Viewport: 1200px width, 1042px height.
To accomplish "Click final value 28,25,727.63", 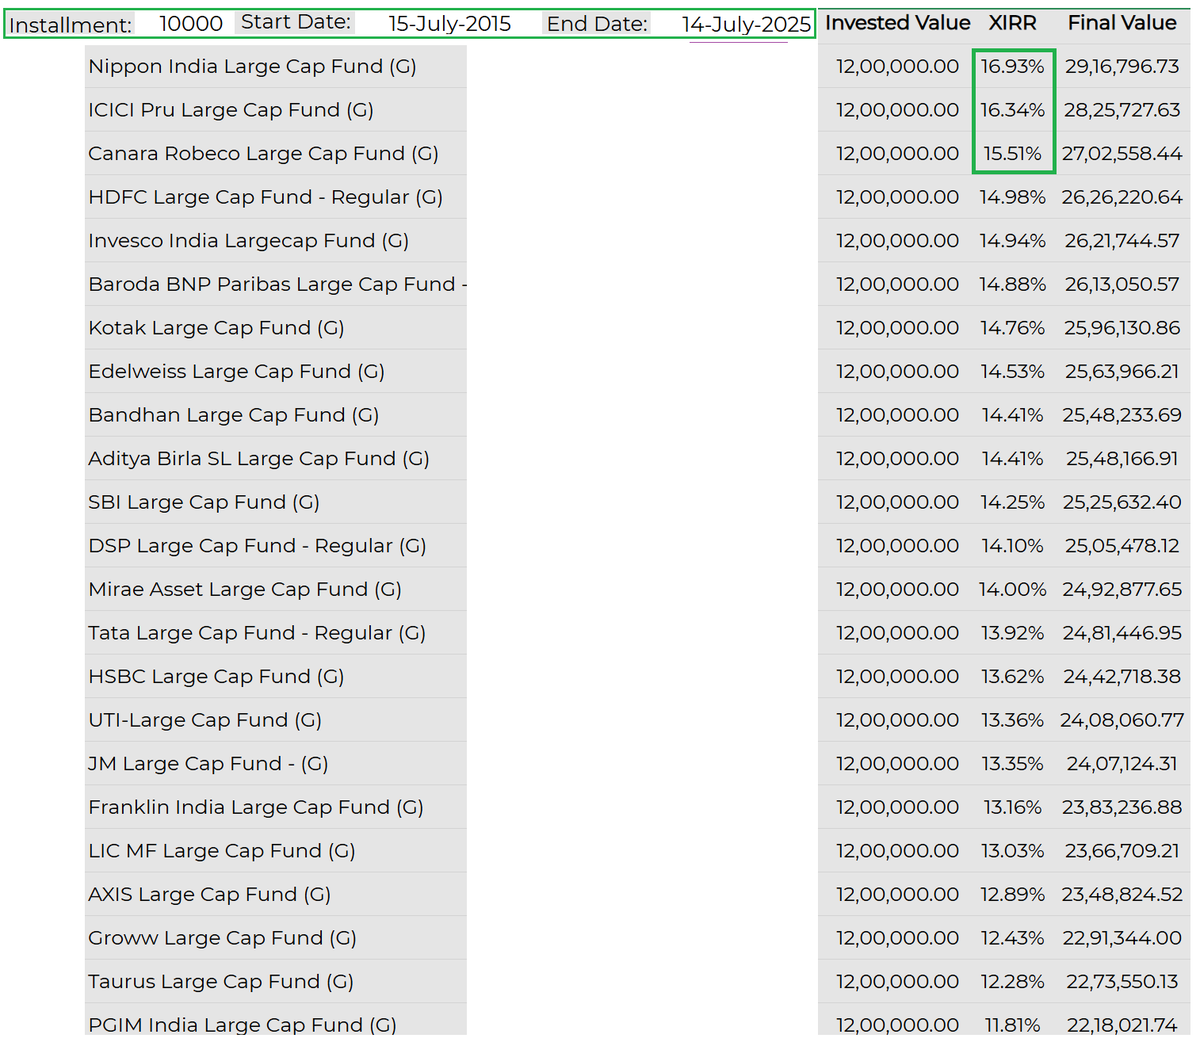I will coord(1122,110).
